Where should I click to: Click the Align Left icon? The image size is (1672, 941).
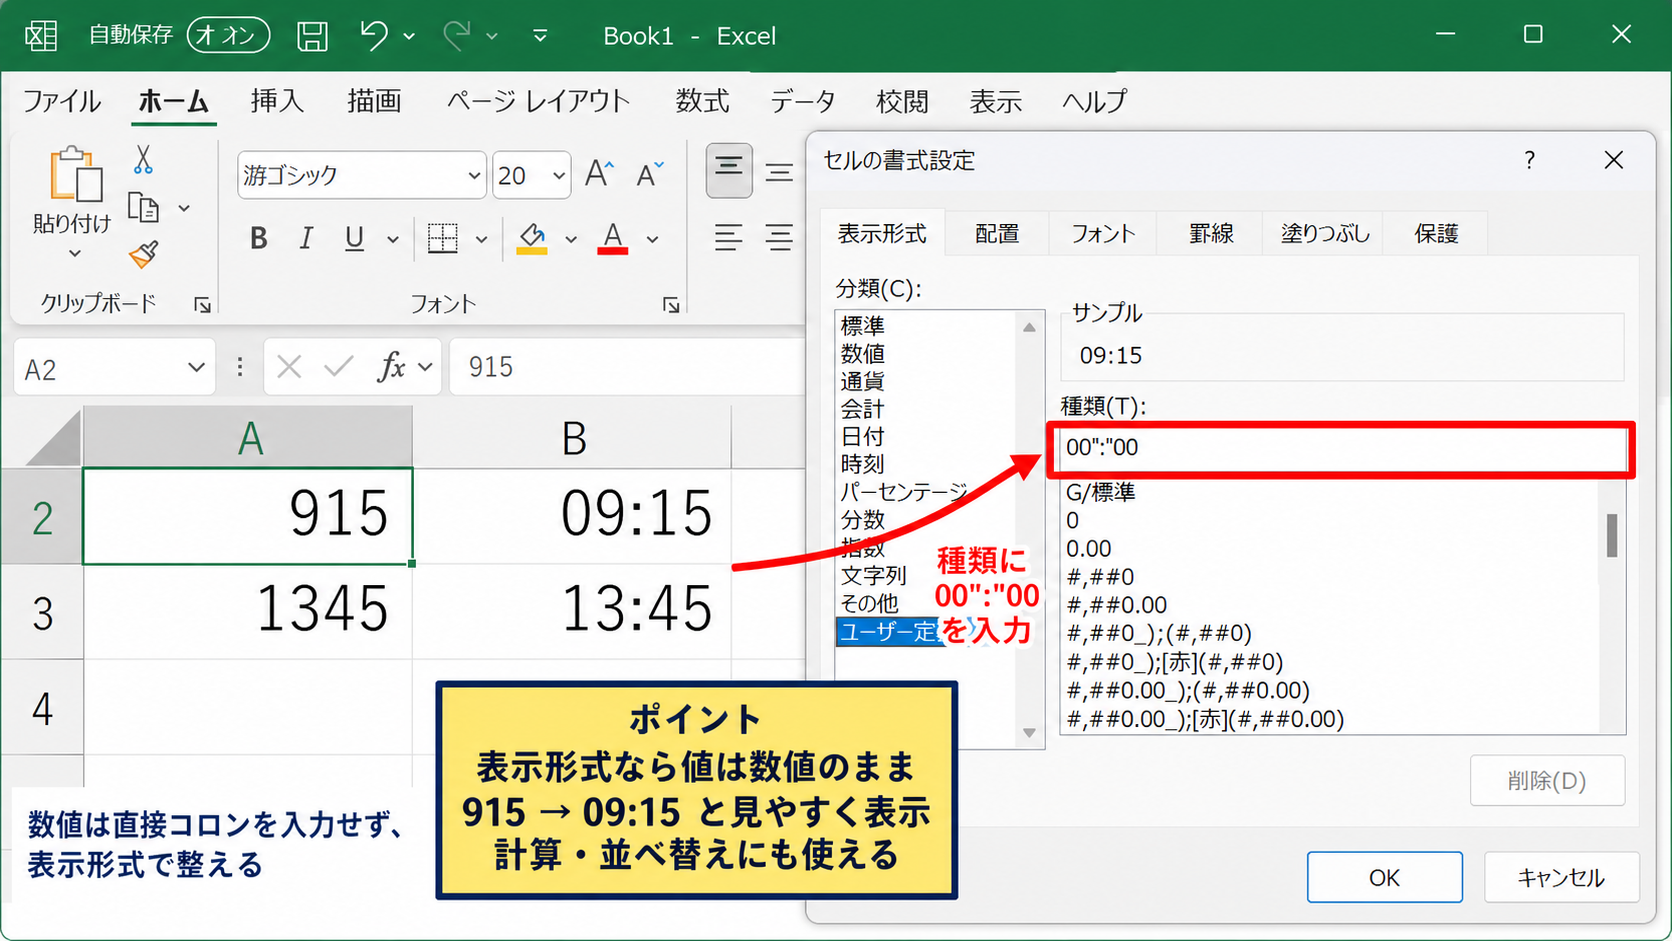pos(728,238)
